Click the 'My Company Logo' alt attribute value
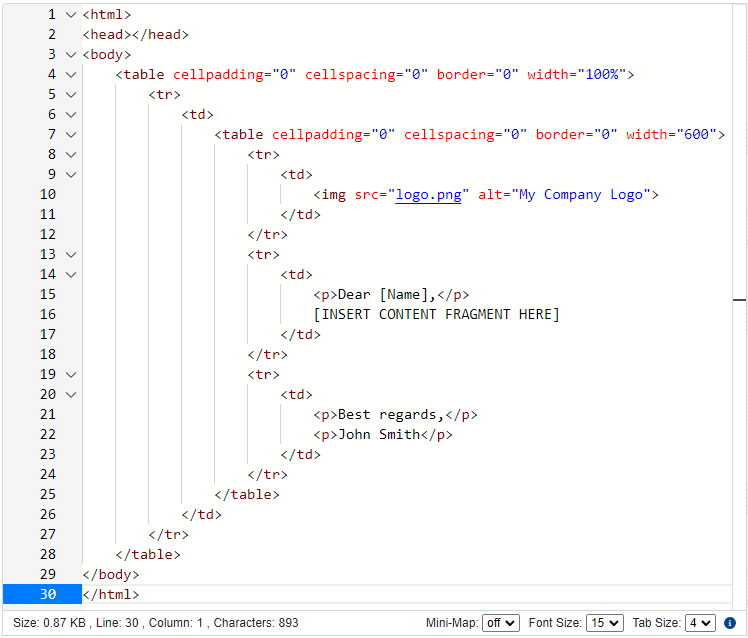The image size is (748, 638). (581, 195)
